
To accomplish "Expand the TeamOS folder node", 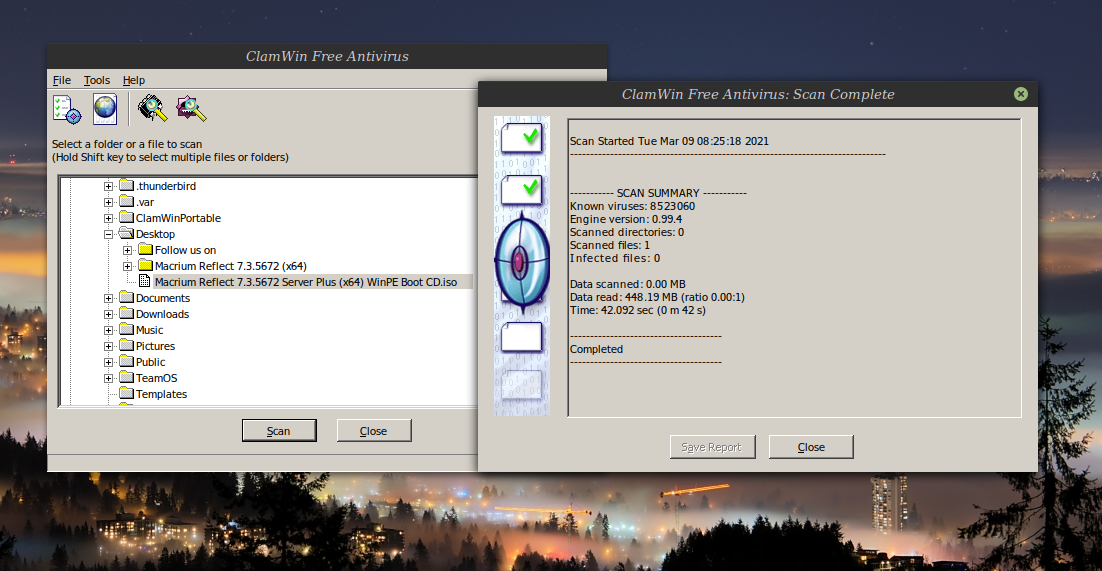I will (108, 378).
